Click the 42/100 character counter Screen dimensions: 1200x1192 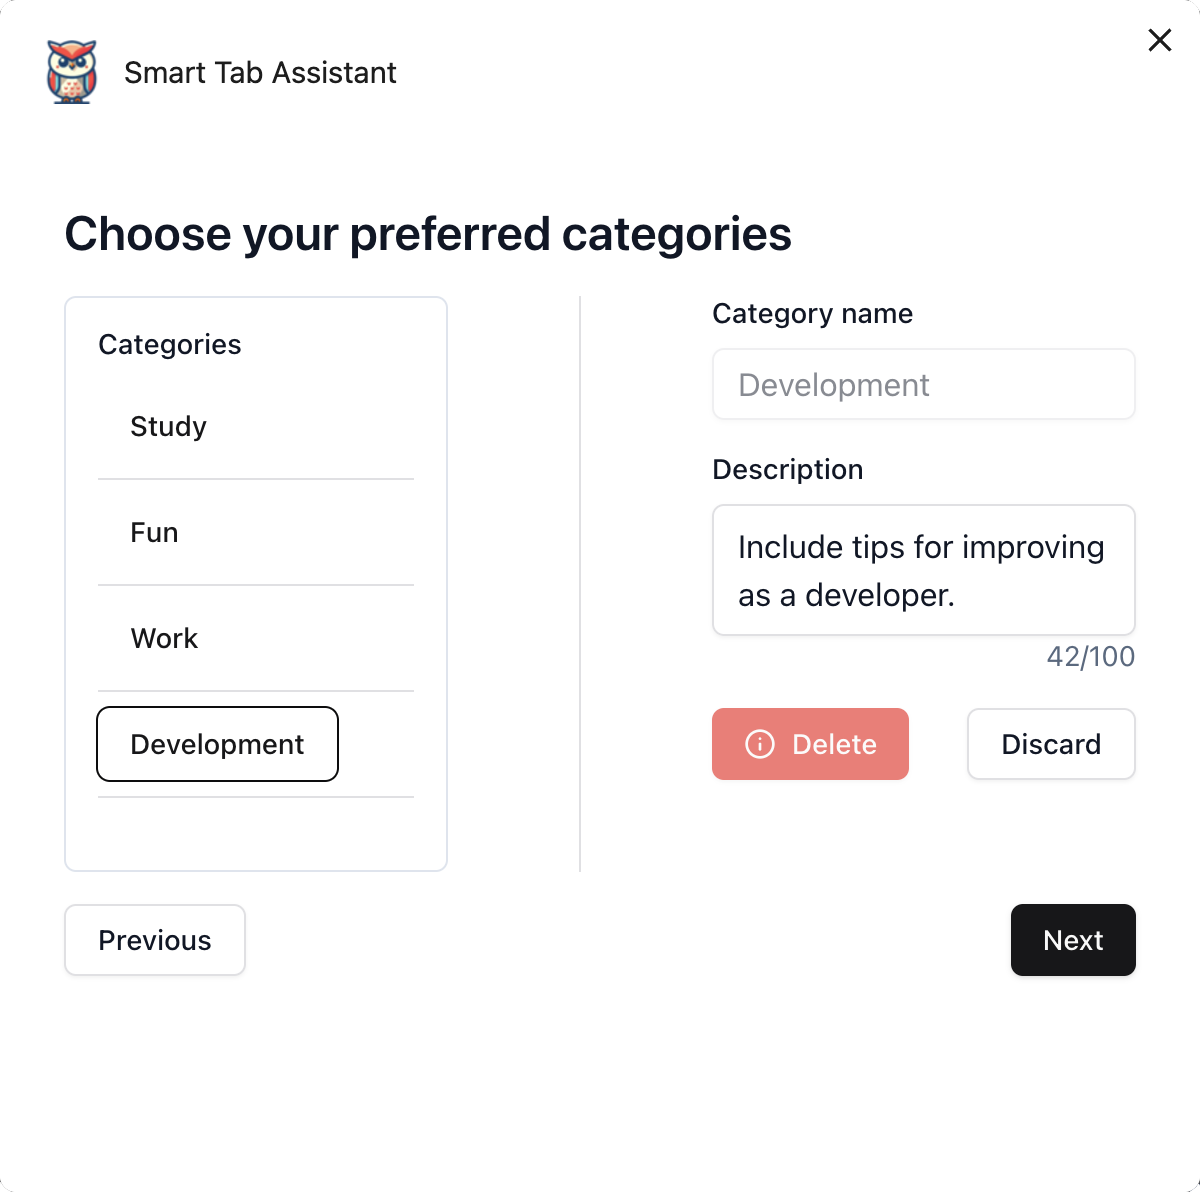click(x=1091, y=656)
